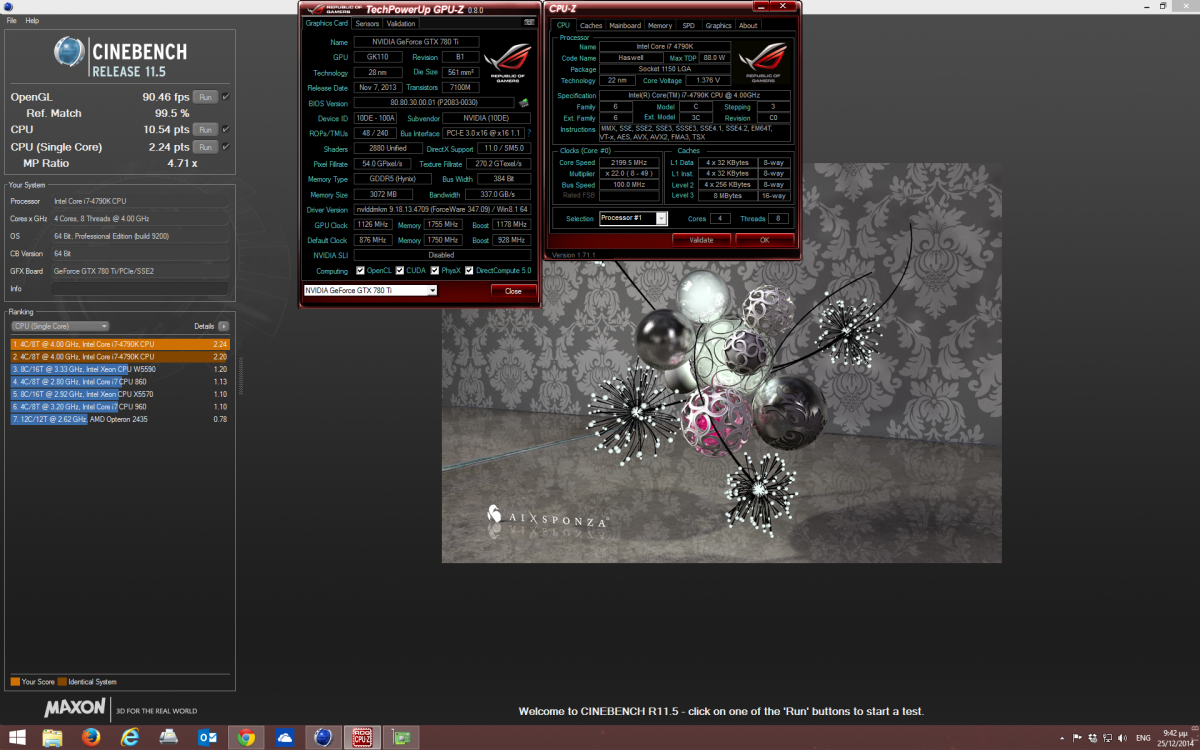
Task: Select the first ranking row scoring 2.24
Action: [x=120, y=344]
